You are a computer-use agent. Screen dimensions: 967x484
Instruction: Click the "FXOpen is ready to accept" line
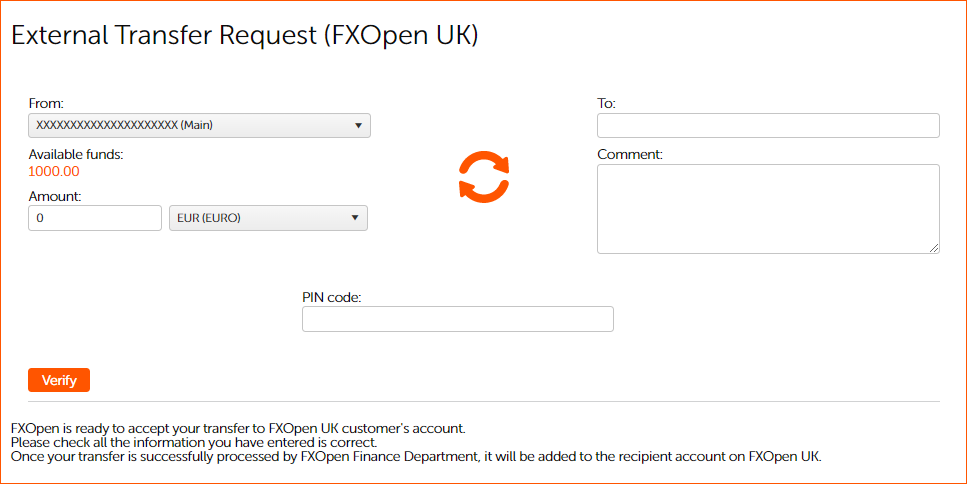tap(238, 428)
